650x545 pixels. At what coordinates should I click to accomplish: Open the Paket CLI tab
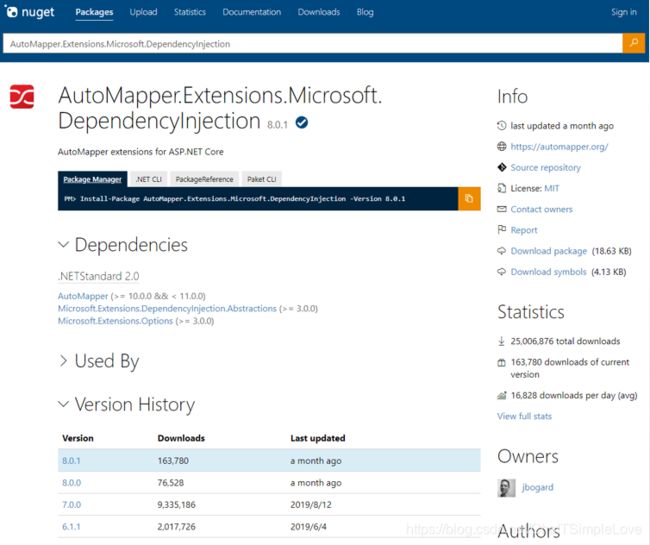[262, 179]
